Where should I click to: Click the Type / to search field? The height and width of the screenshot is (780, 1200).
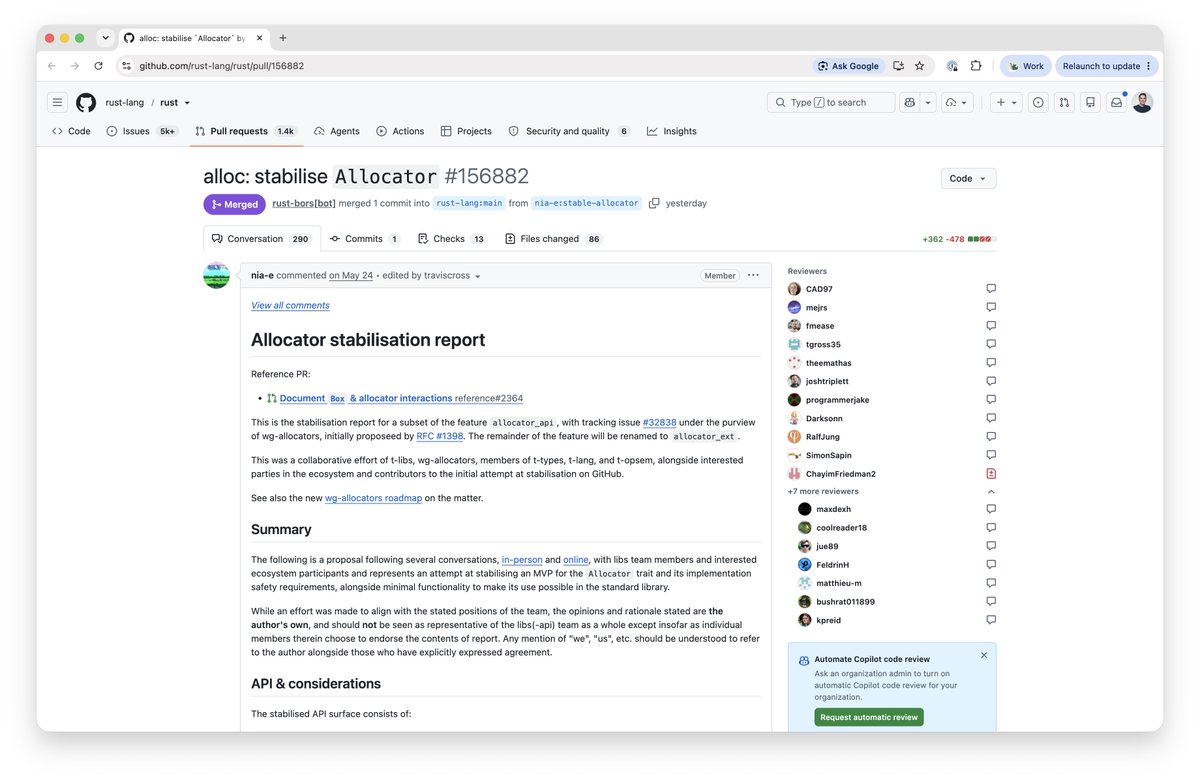pos(831,102)
